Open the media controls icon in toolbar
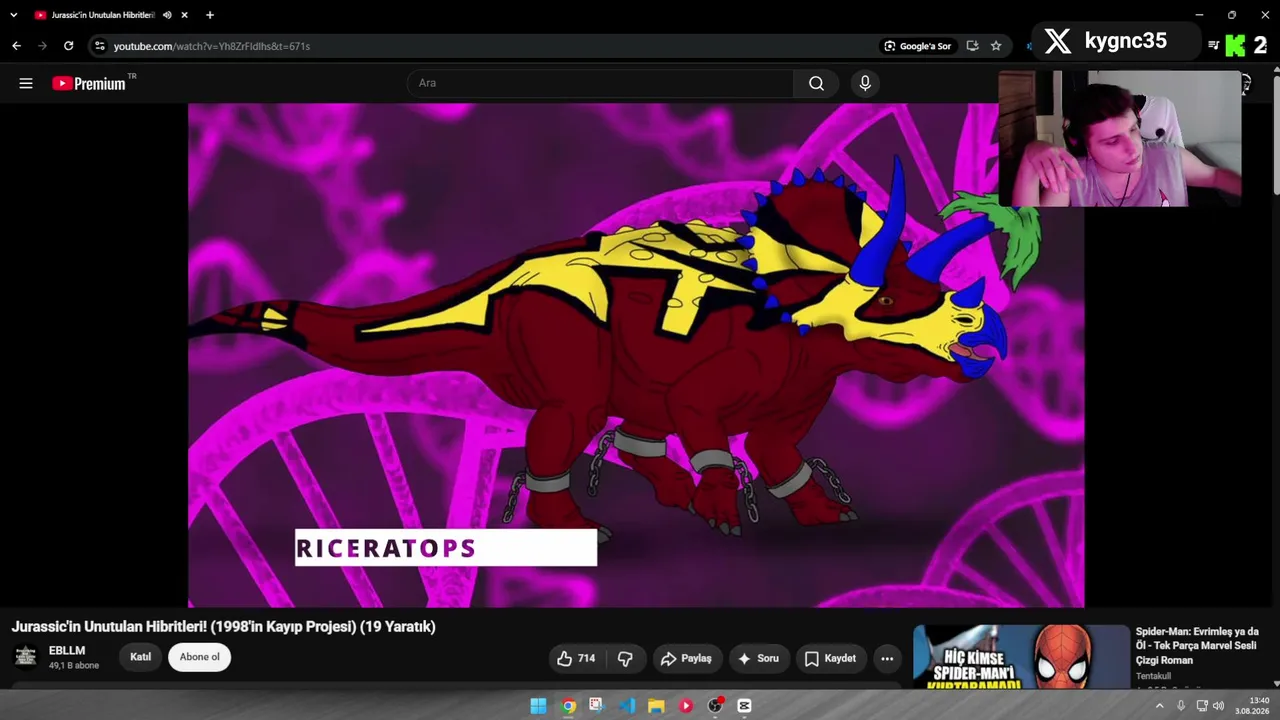This screenshot has height=720, width=1280. coord(1213,45)
